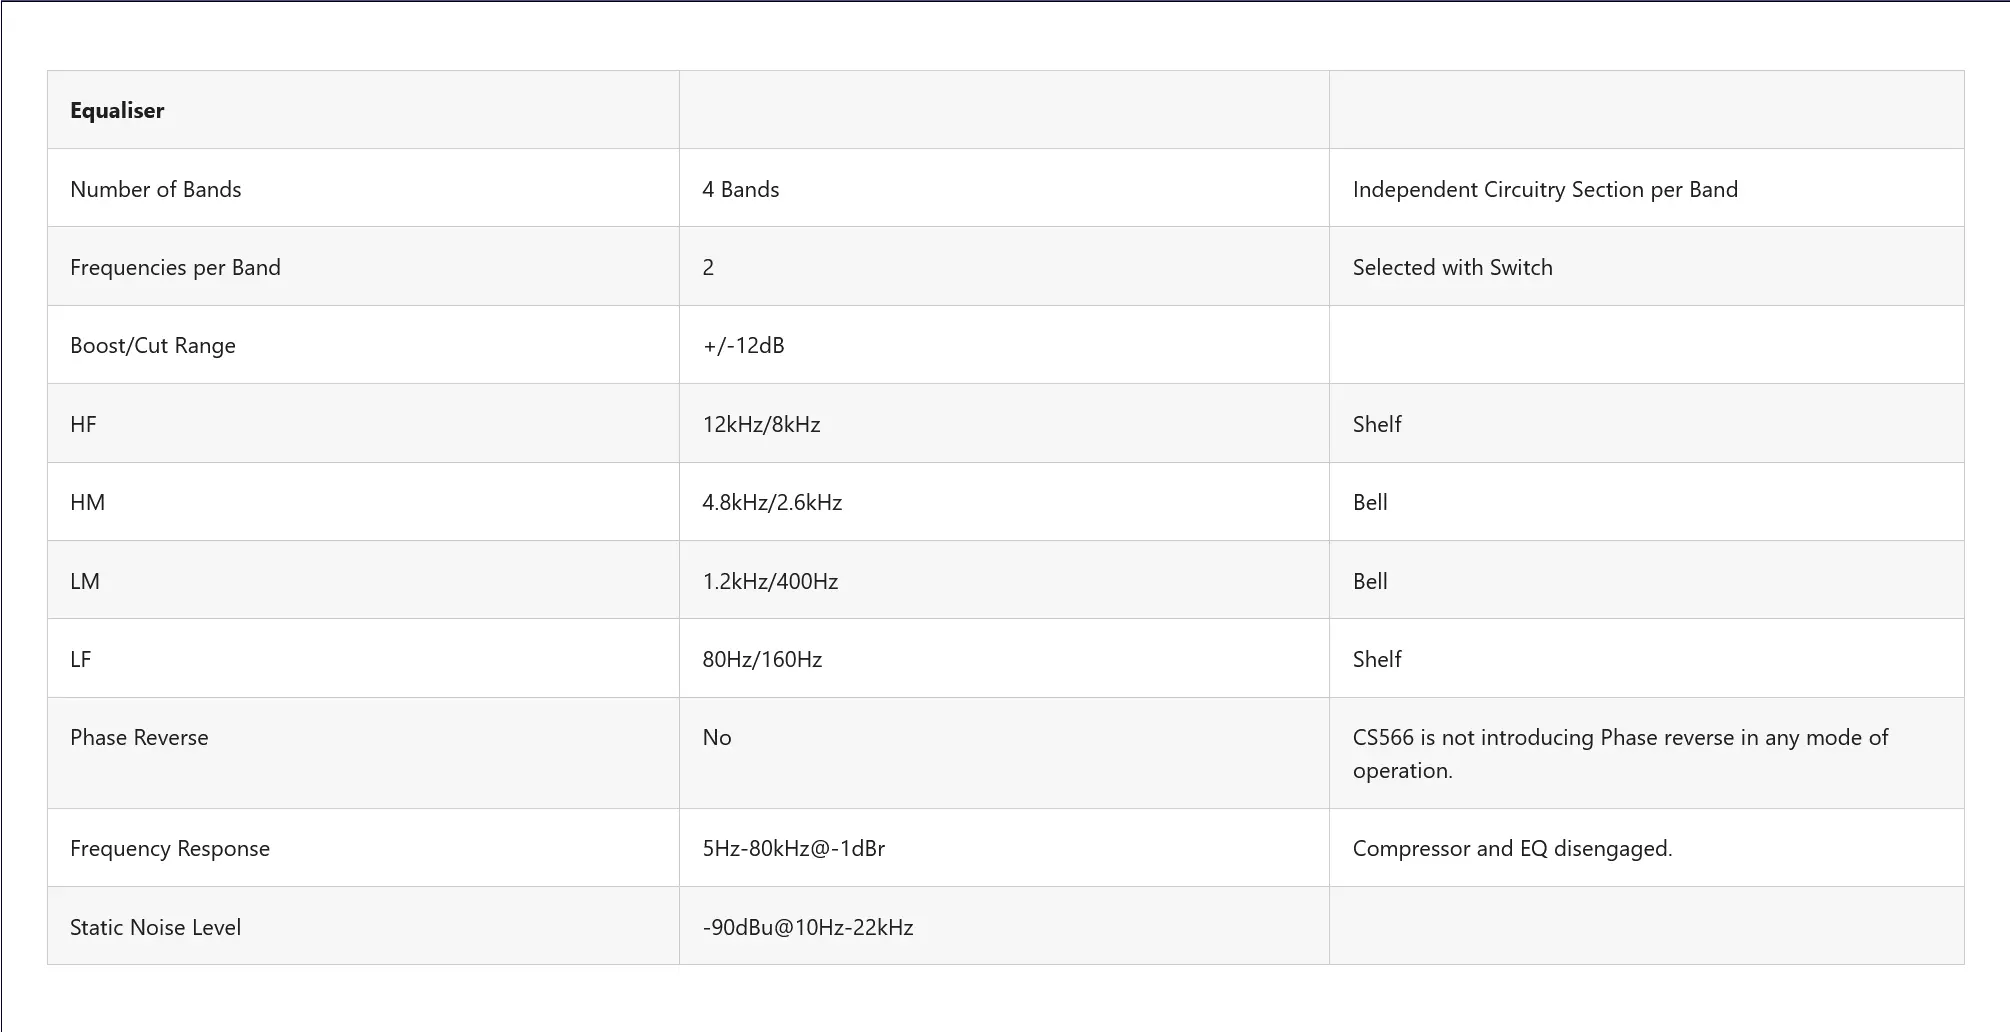2010x1032 pixels.
Task: Click the Boost/Cut Range label
Action: coord(153,346)
